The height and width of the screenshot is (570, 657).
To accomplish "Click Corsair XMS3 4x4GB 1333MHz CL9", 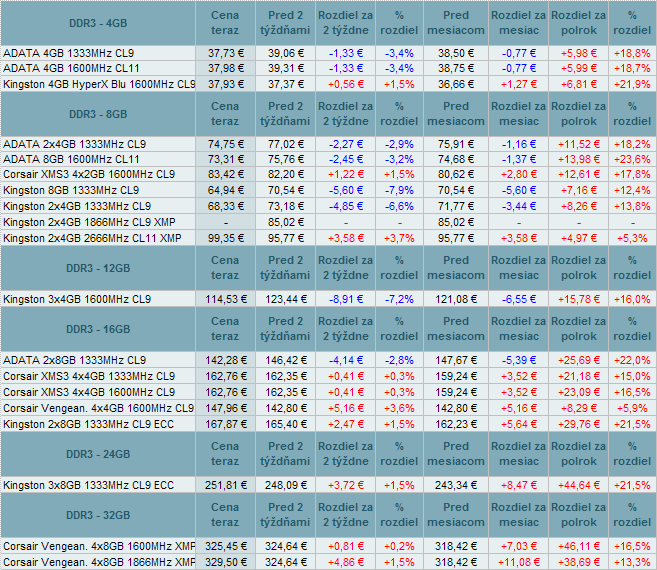I will point(89,376).
